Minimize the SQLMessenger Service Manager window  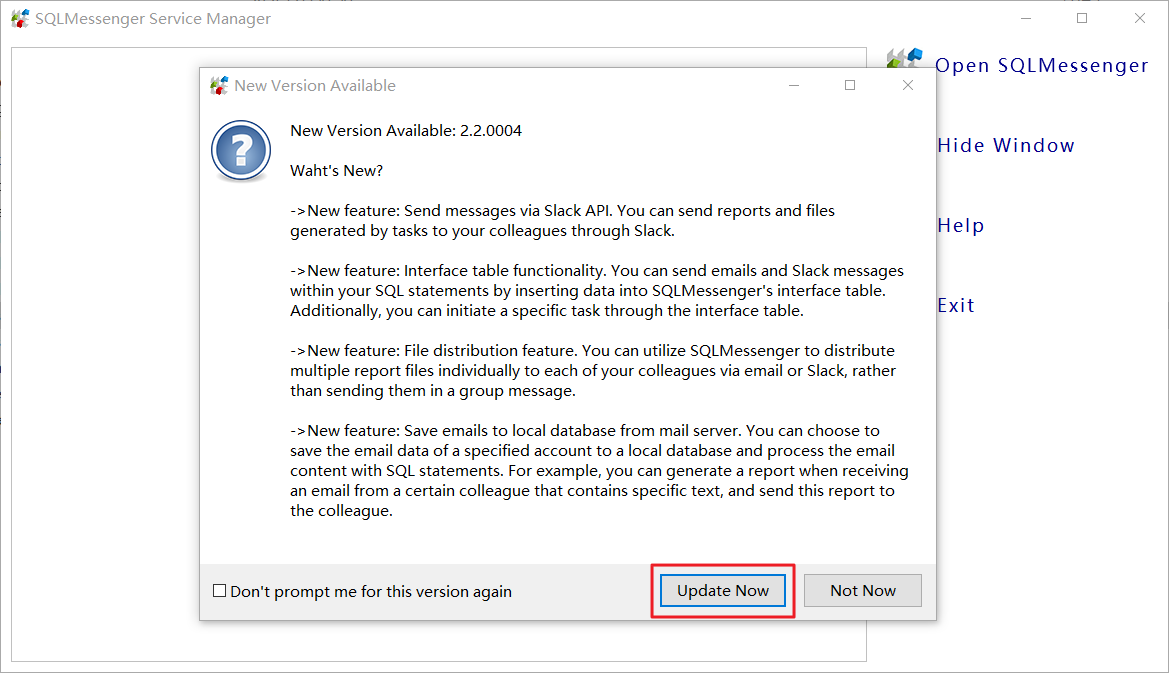pyautogui.click(x=1024, y=19)
